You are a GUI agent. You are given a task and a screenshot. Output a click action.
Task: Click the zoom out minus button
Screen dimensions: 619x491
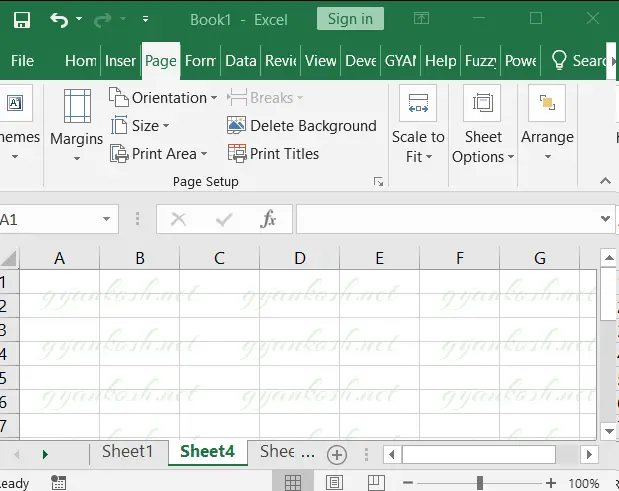click(x=408, y=483)
